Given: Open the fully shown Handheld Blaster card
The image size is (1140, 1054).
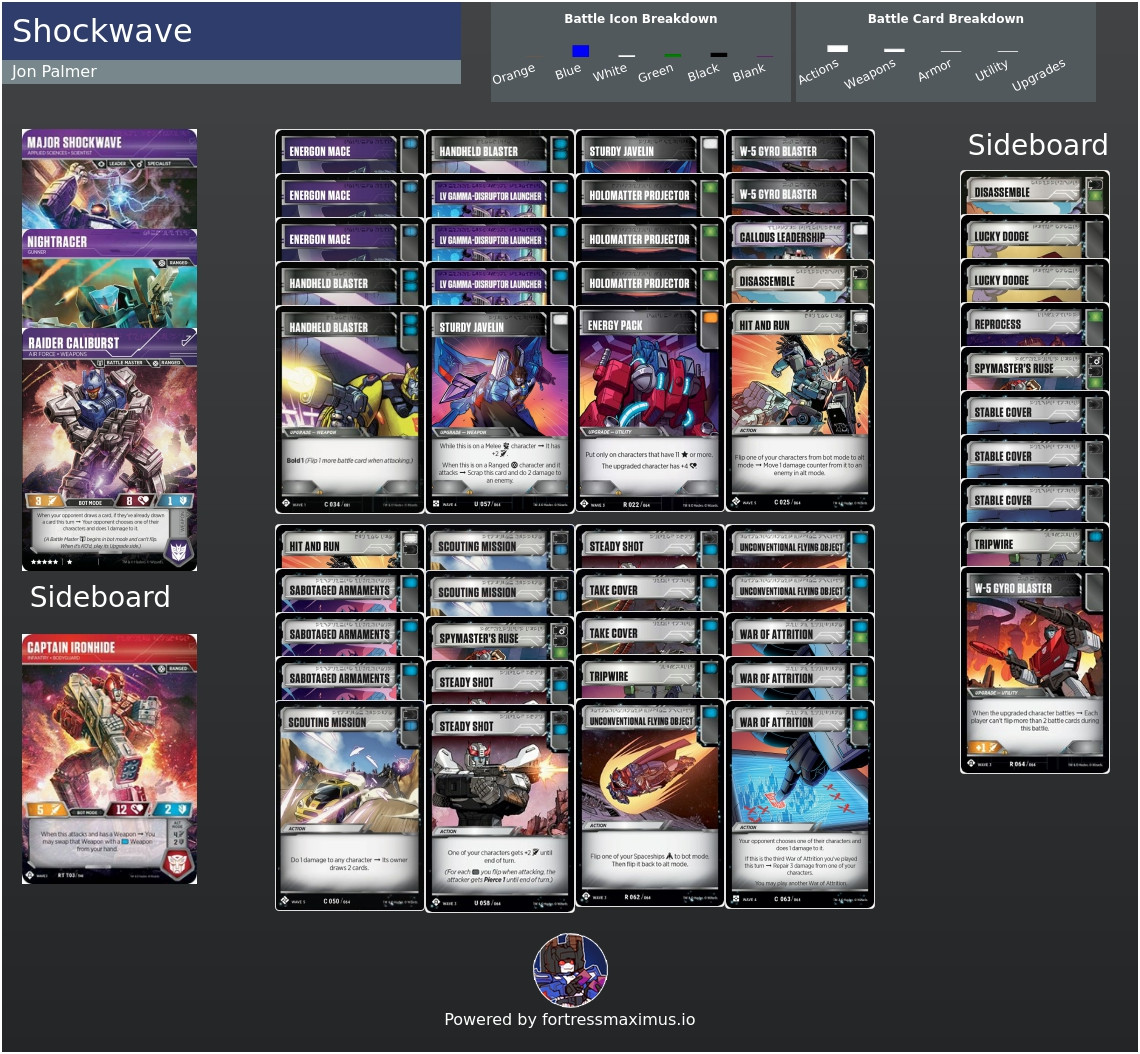Looking at the screenshot, I should (350, 410).
